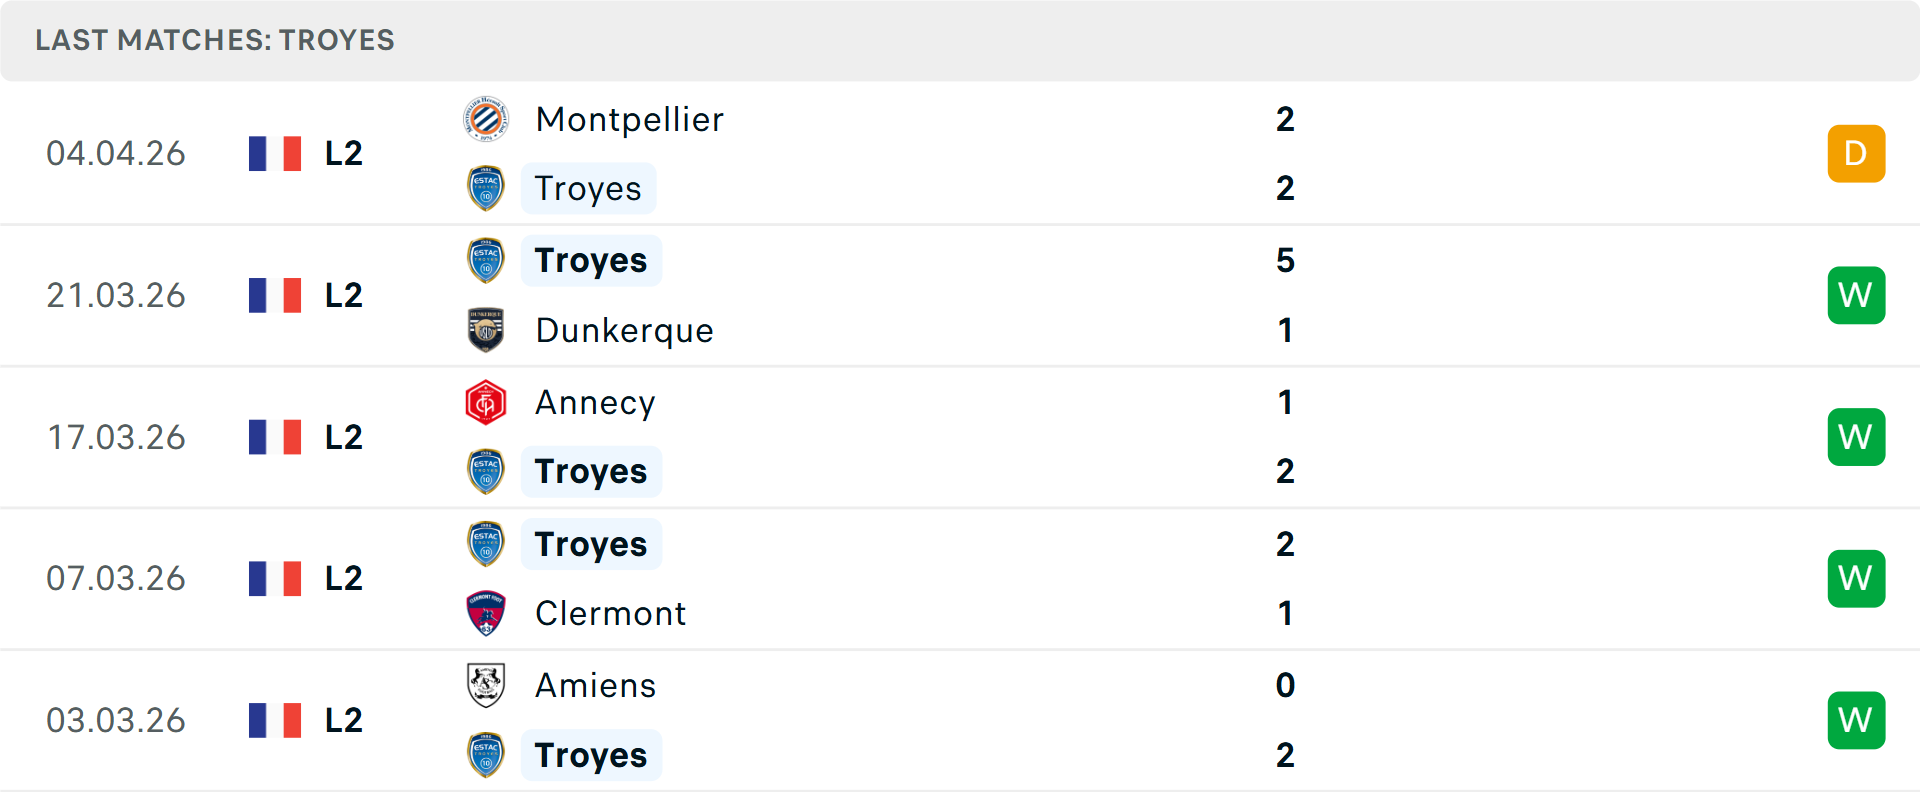Viewport: 1920px width, 792px height.
Task: Click the Amiens club crest icon
Action: point(486,685)
